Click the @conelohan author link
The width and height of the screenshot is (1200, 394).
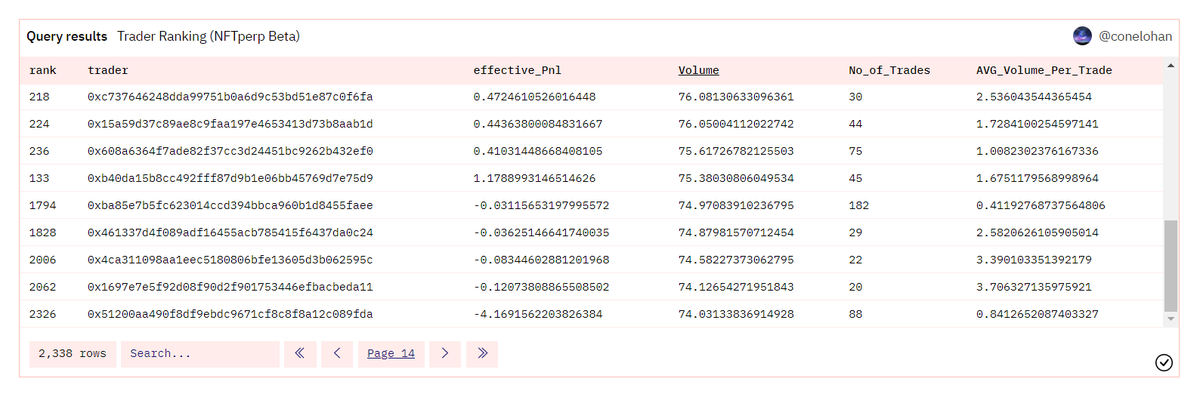[x=1135, y=36]
